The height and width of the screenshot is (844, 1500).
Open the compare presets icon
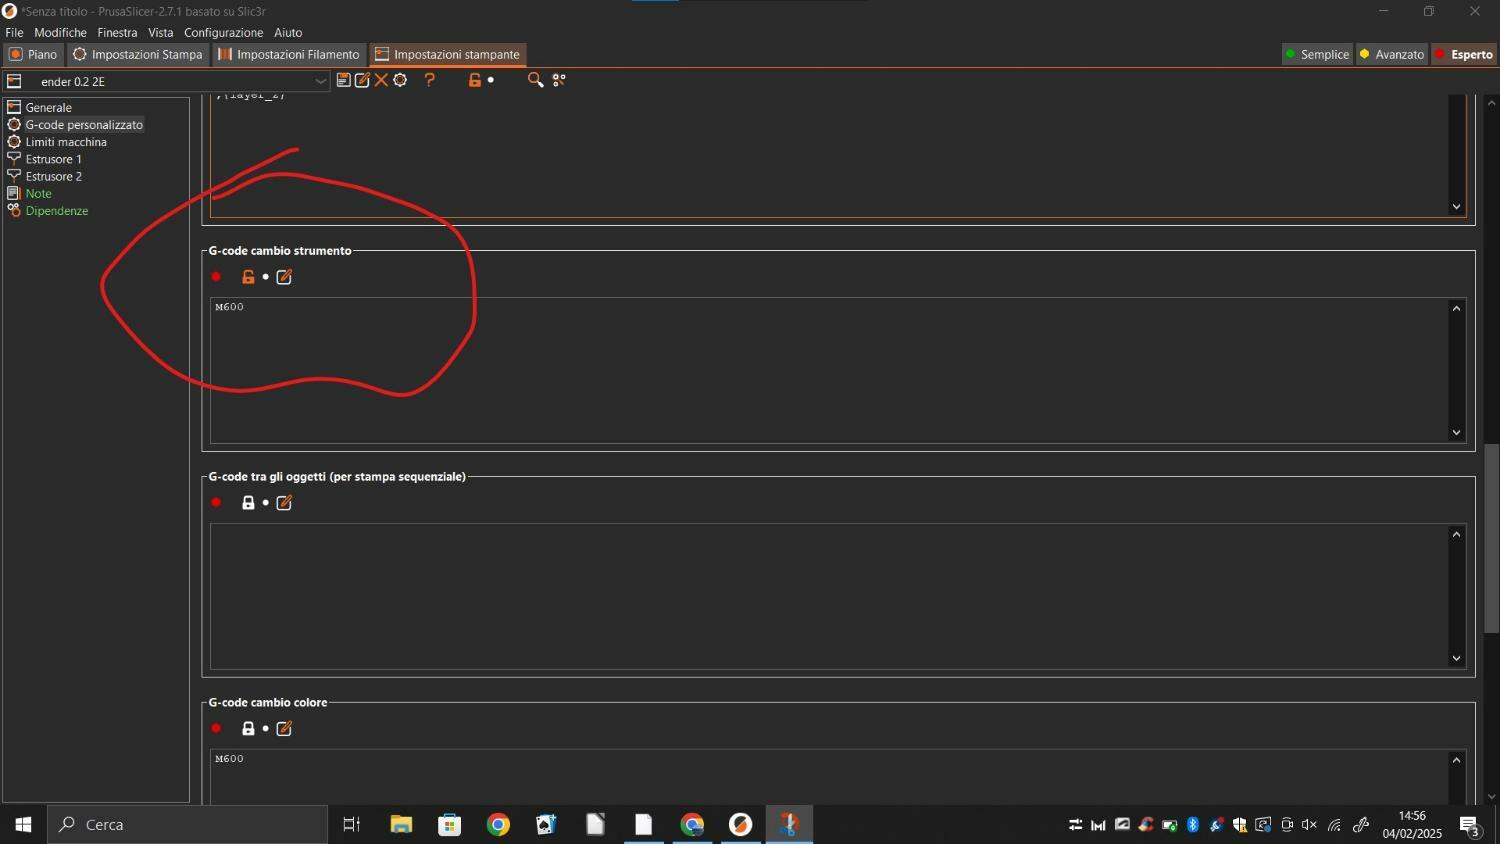(x=559, y=80)
